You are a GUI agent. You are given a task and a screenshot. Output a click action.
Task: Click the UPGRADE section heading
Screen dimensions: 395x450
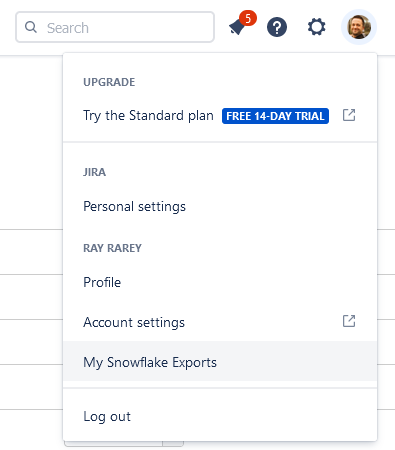[109, 82]
